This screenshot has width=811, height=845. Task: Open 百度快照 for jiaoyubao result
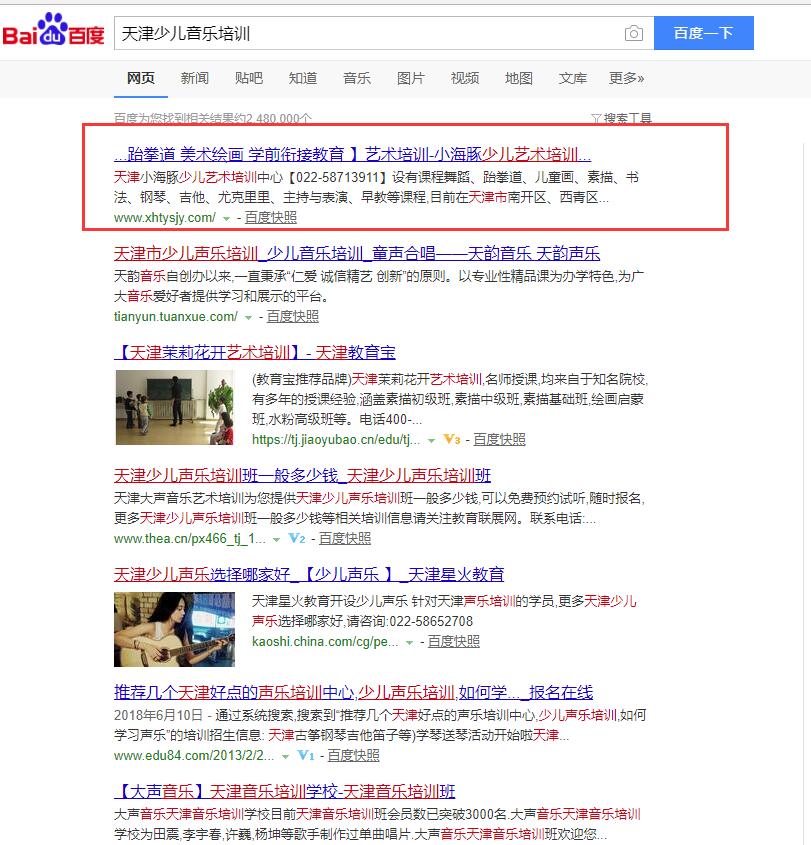click(x=499, y=439)
